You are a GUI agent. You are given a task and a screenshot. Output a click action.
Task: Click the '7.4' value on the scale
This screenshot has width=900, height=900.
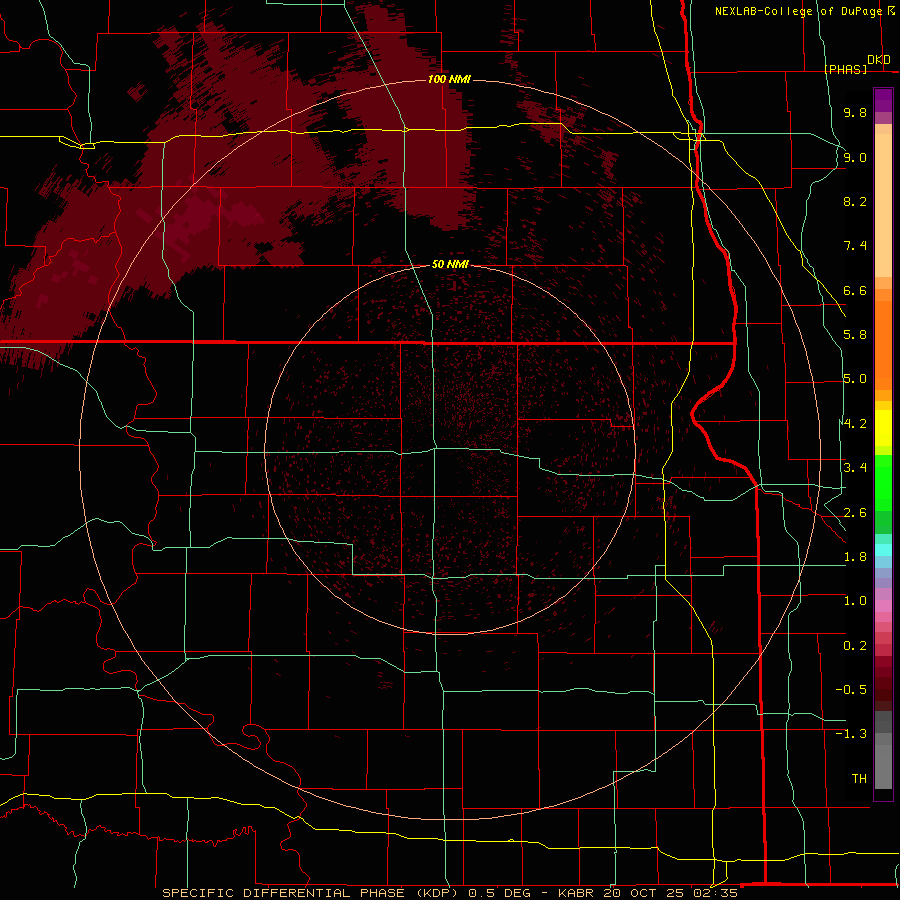coord(855,246)
